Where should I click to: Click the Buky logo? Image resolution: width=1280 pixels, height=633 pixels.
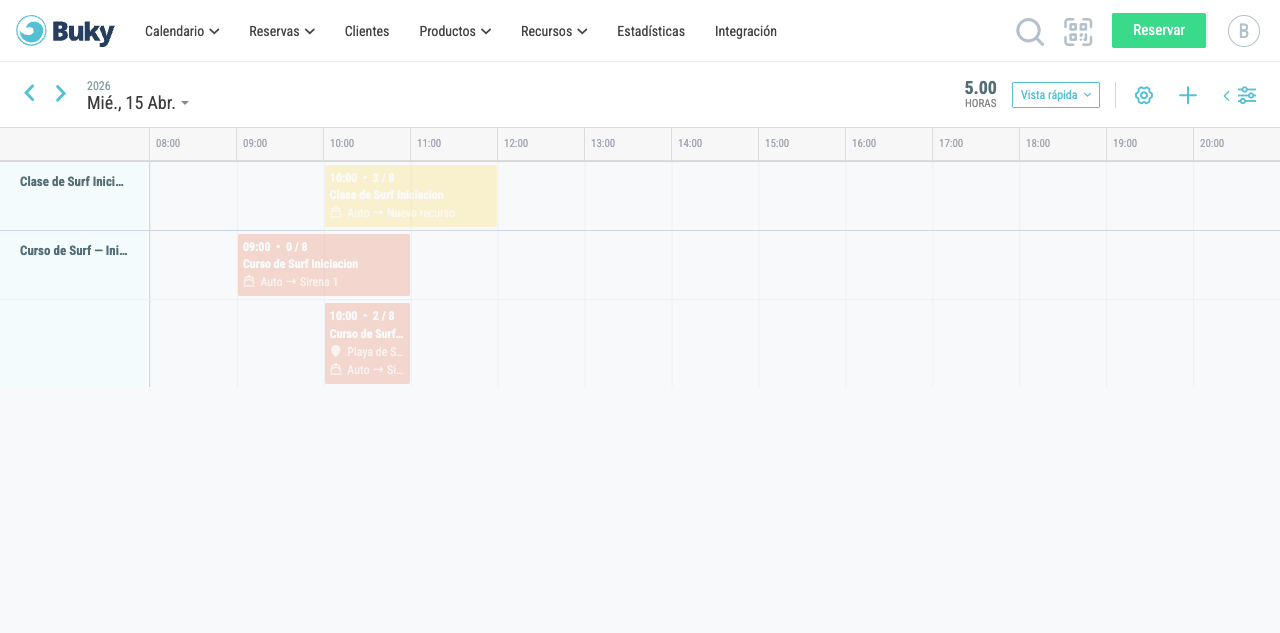point(65,31)
